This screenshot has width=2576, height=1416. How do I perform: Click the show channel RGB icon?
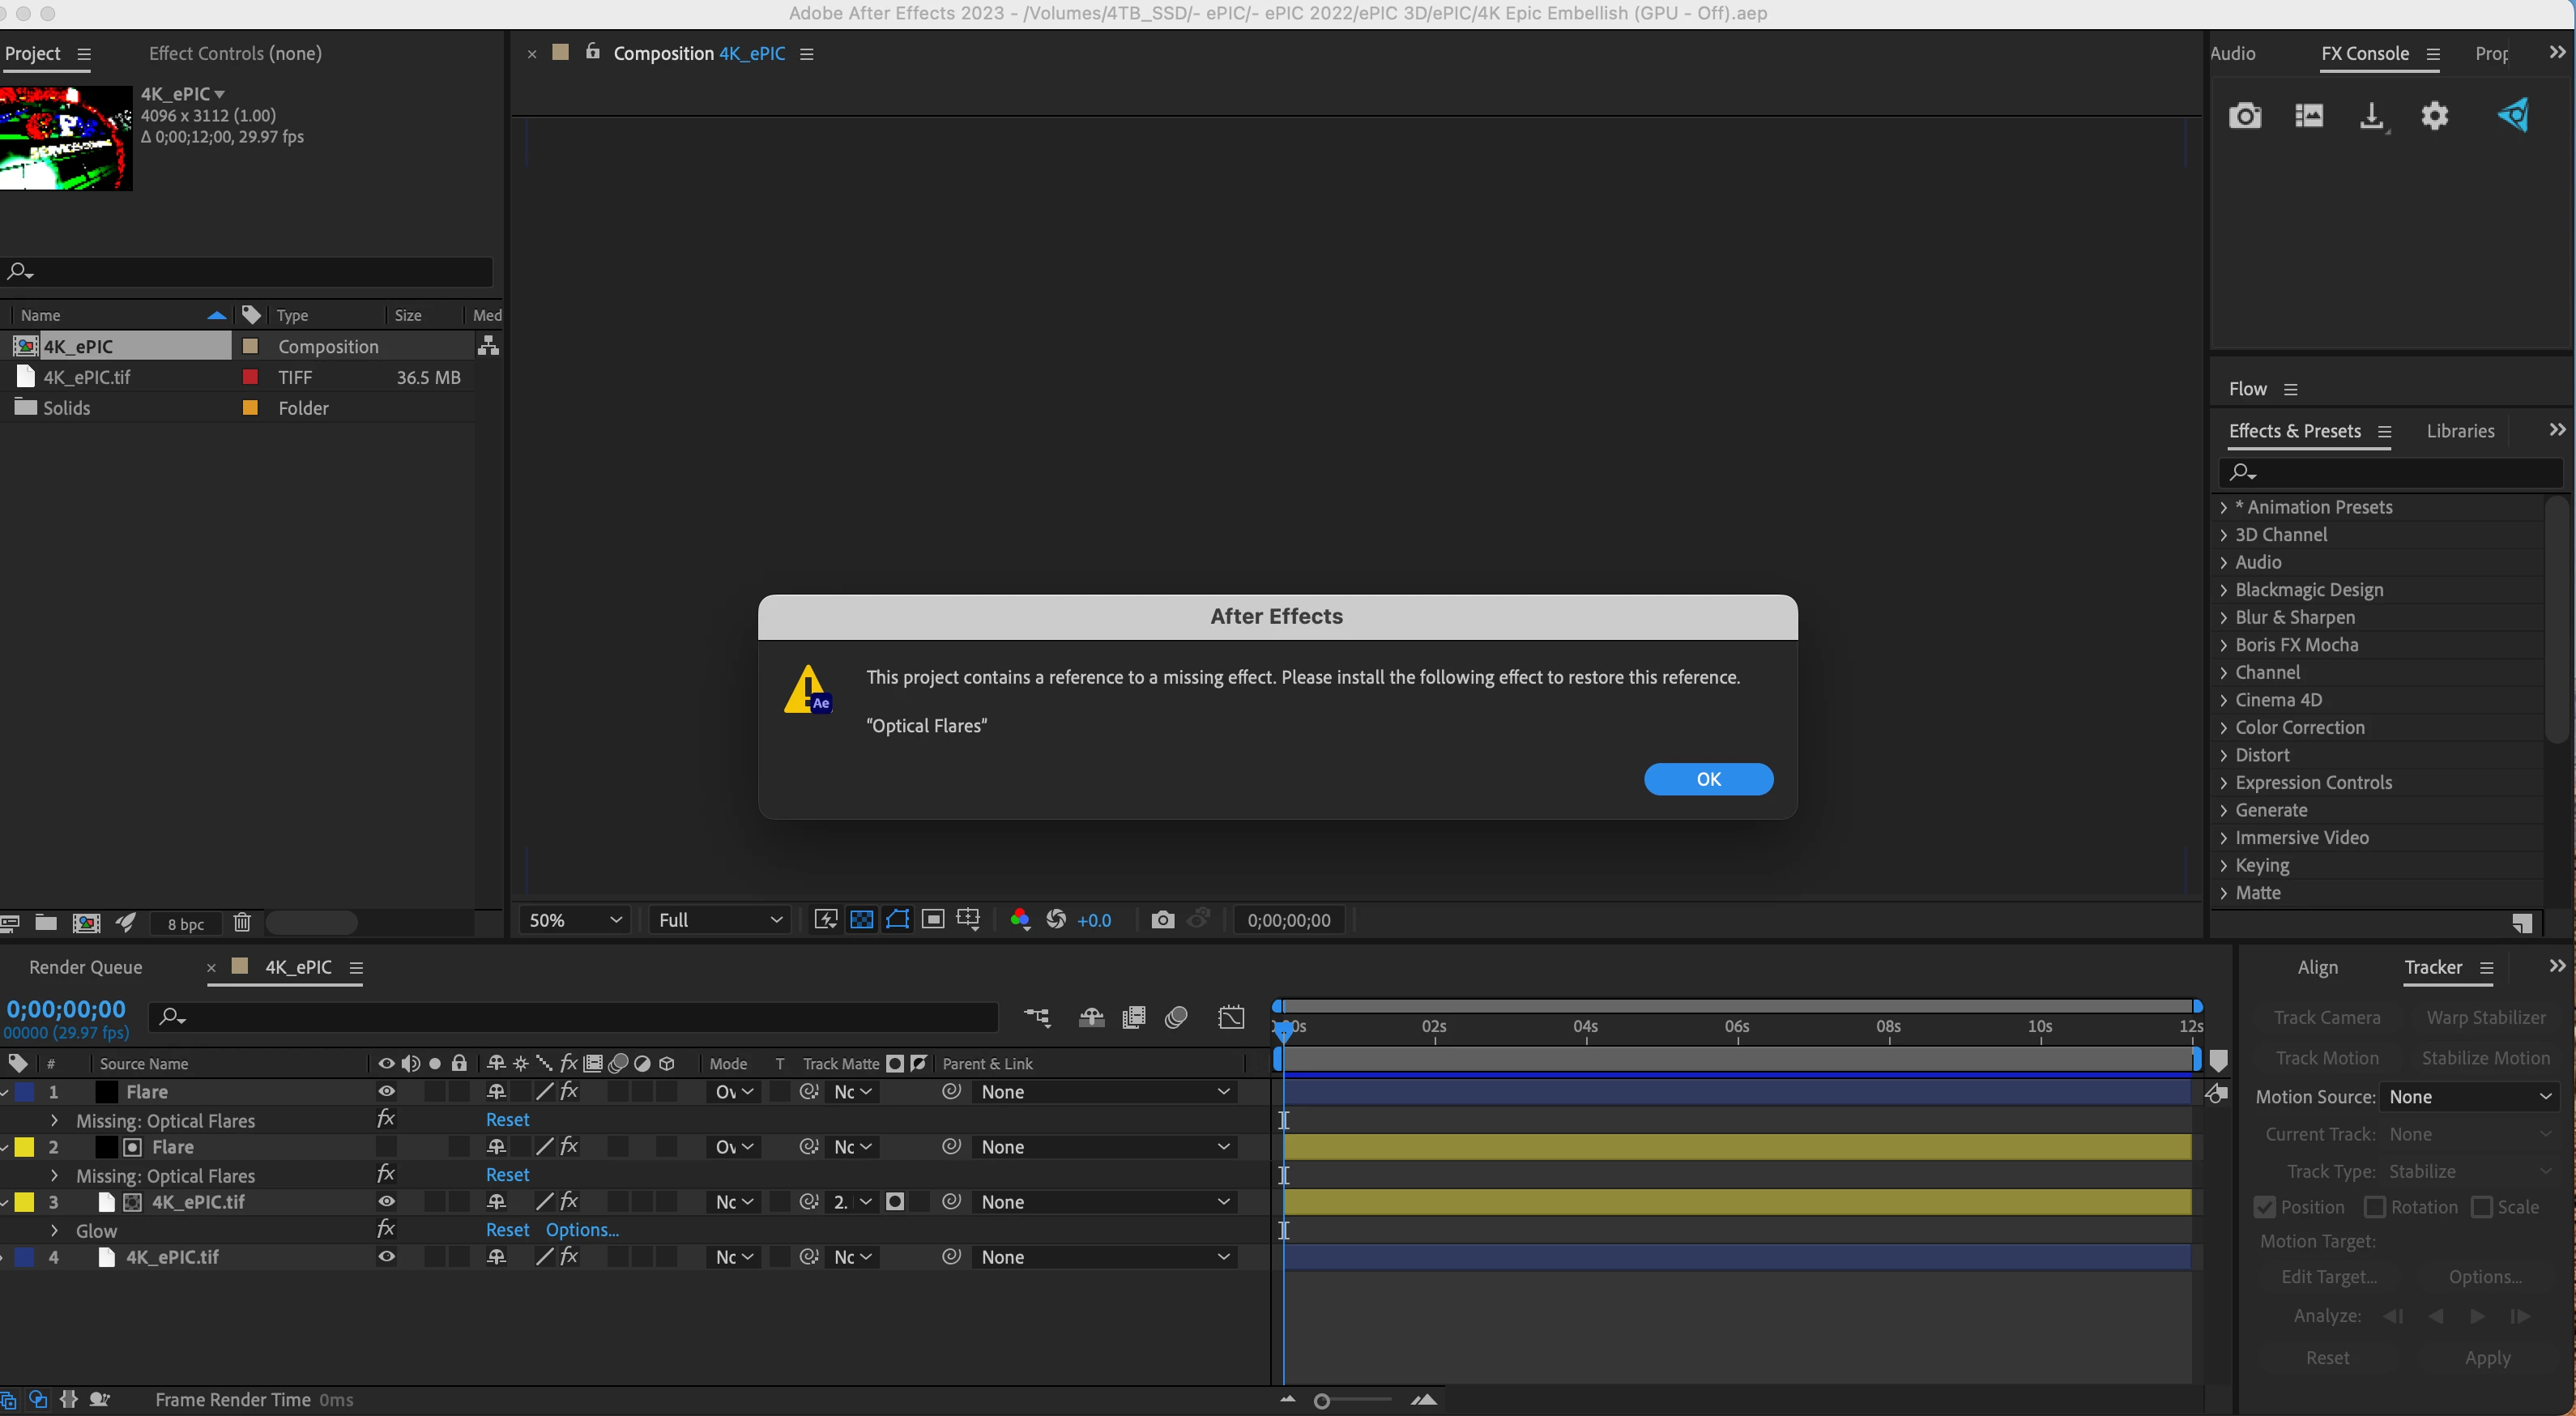pos(1019,919)
